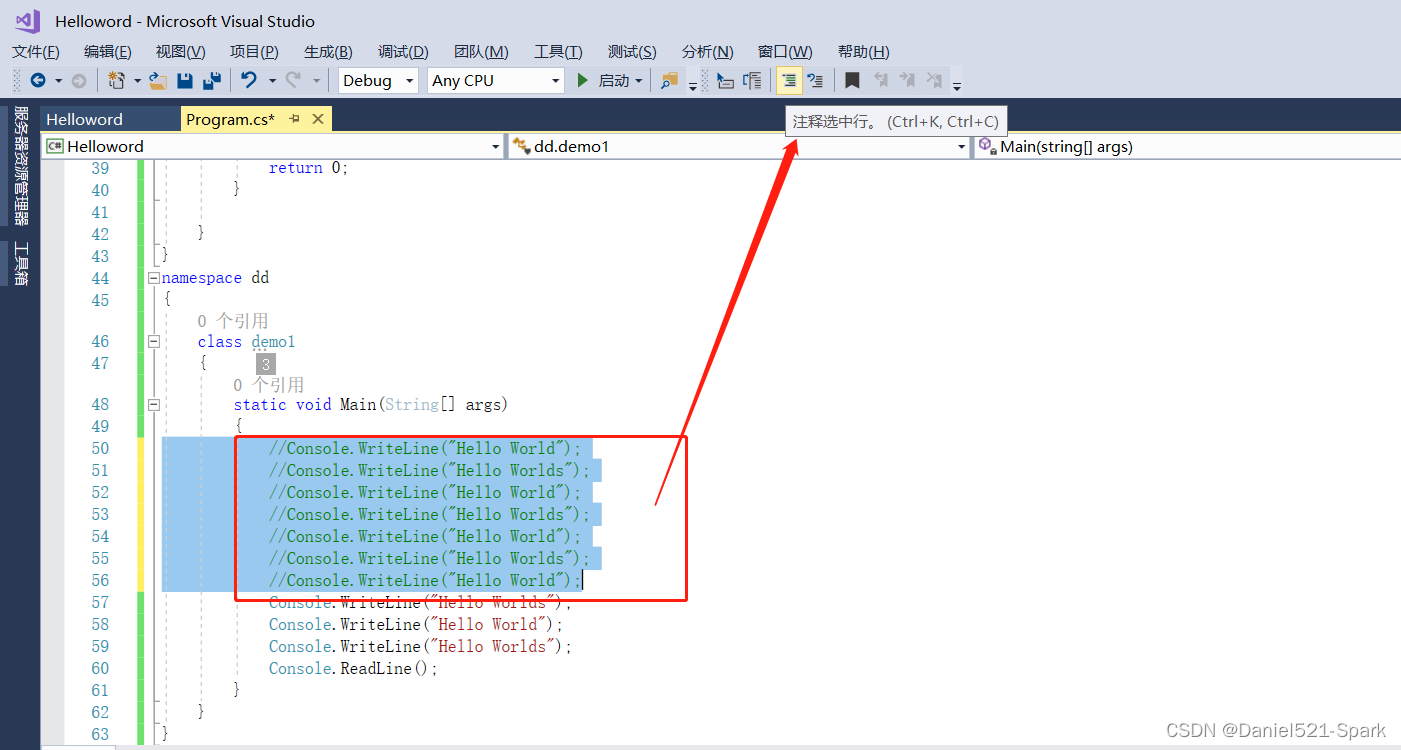Click the return 0; statement
The height and width of the screenshot is (750, 1401).
[x=309, y=168]
